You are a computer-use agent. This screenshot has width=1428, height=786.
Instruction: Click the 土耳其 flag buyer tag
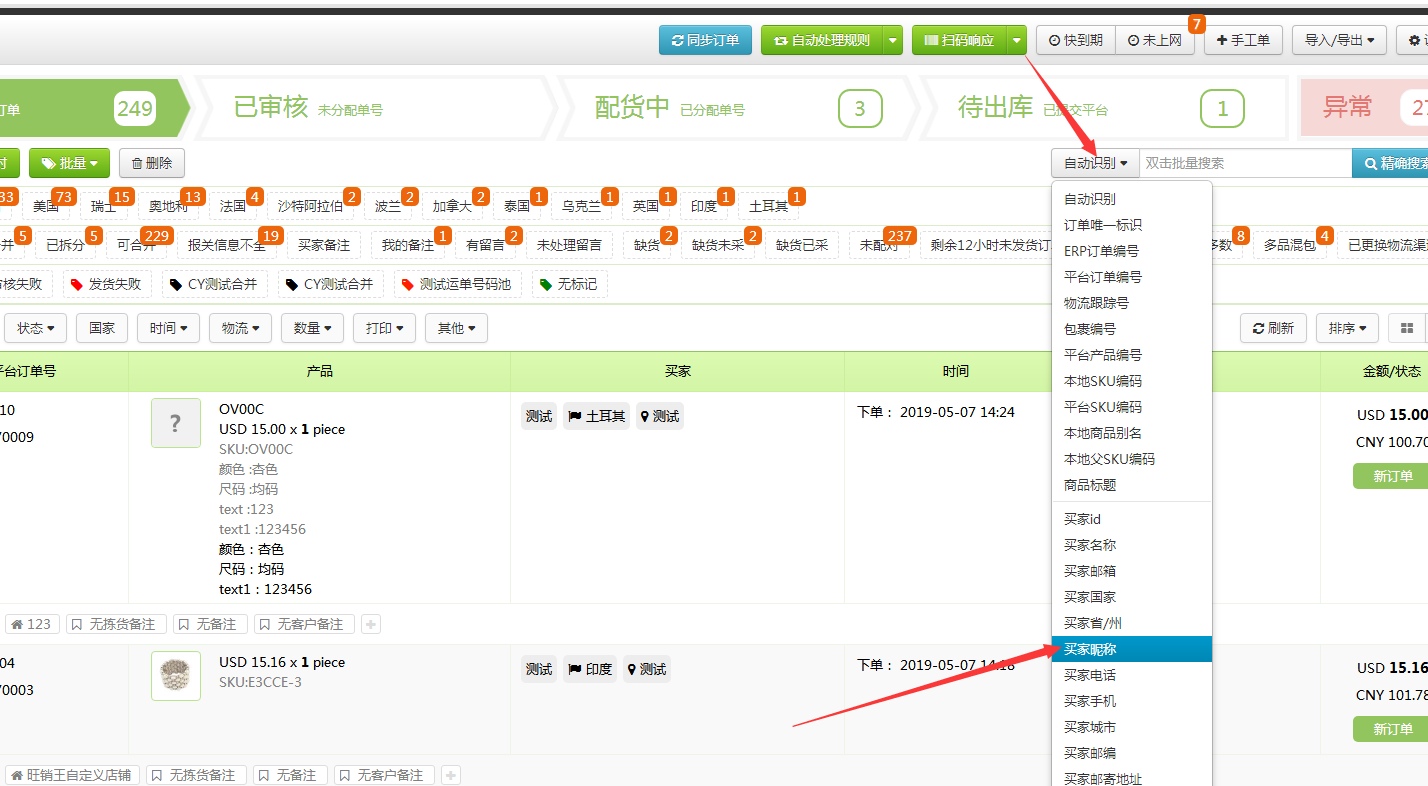(596, 416)
